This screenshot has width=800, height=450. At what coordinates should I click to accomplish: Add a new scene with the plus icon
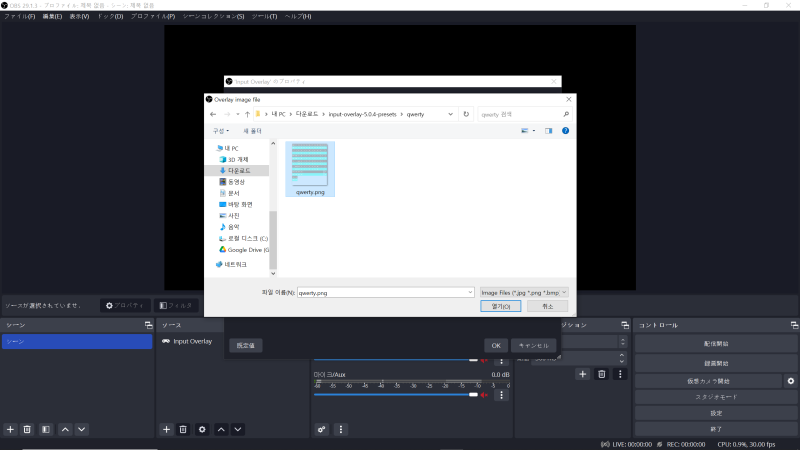pyautogui.click(x=10, y=429)
